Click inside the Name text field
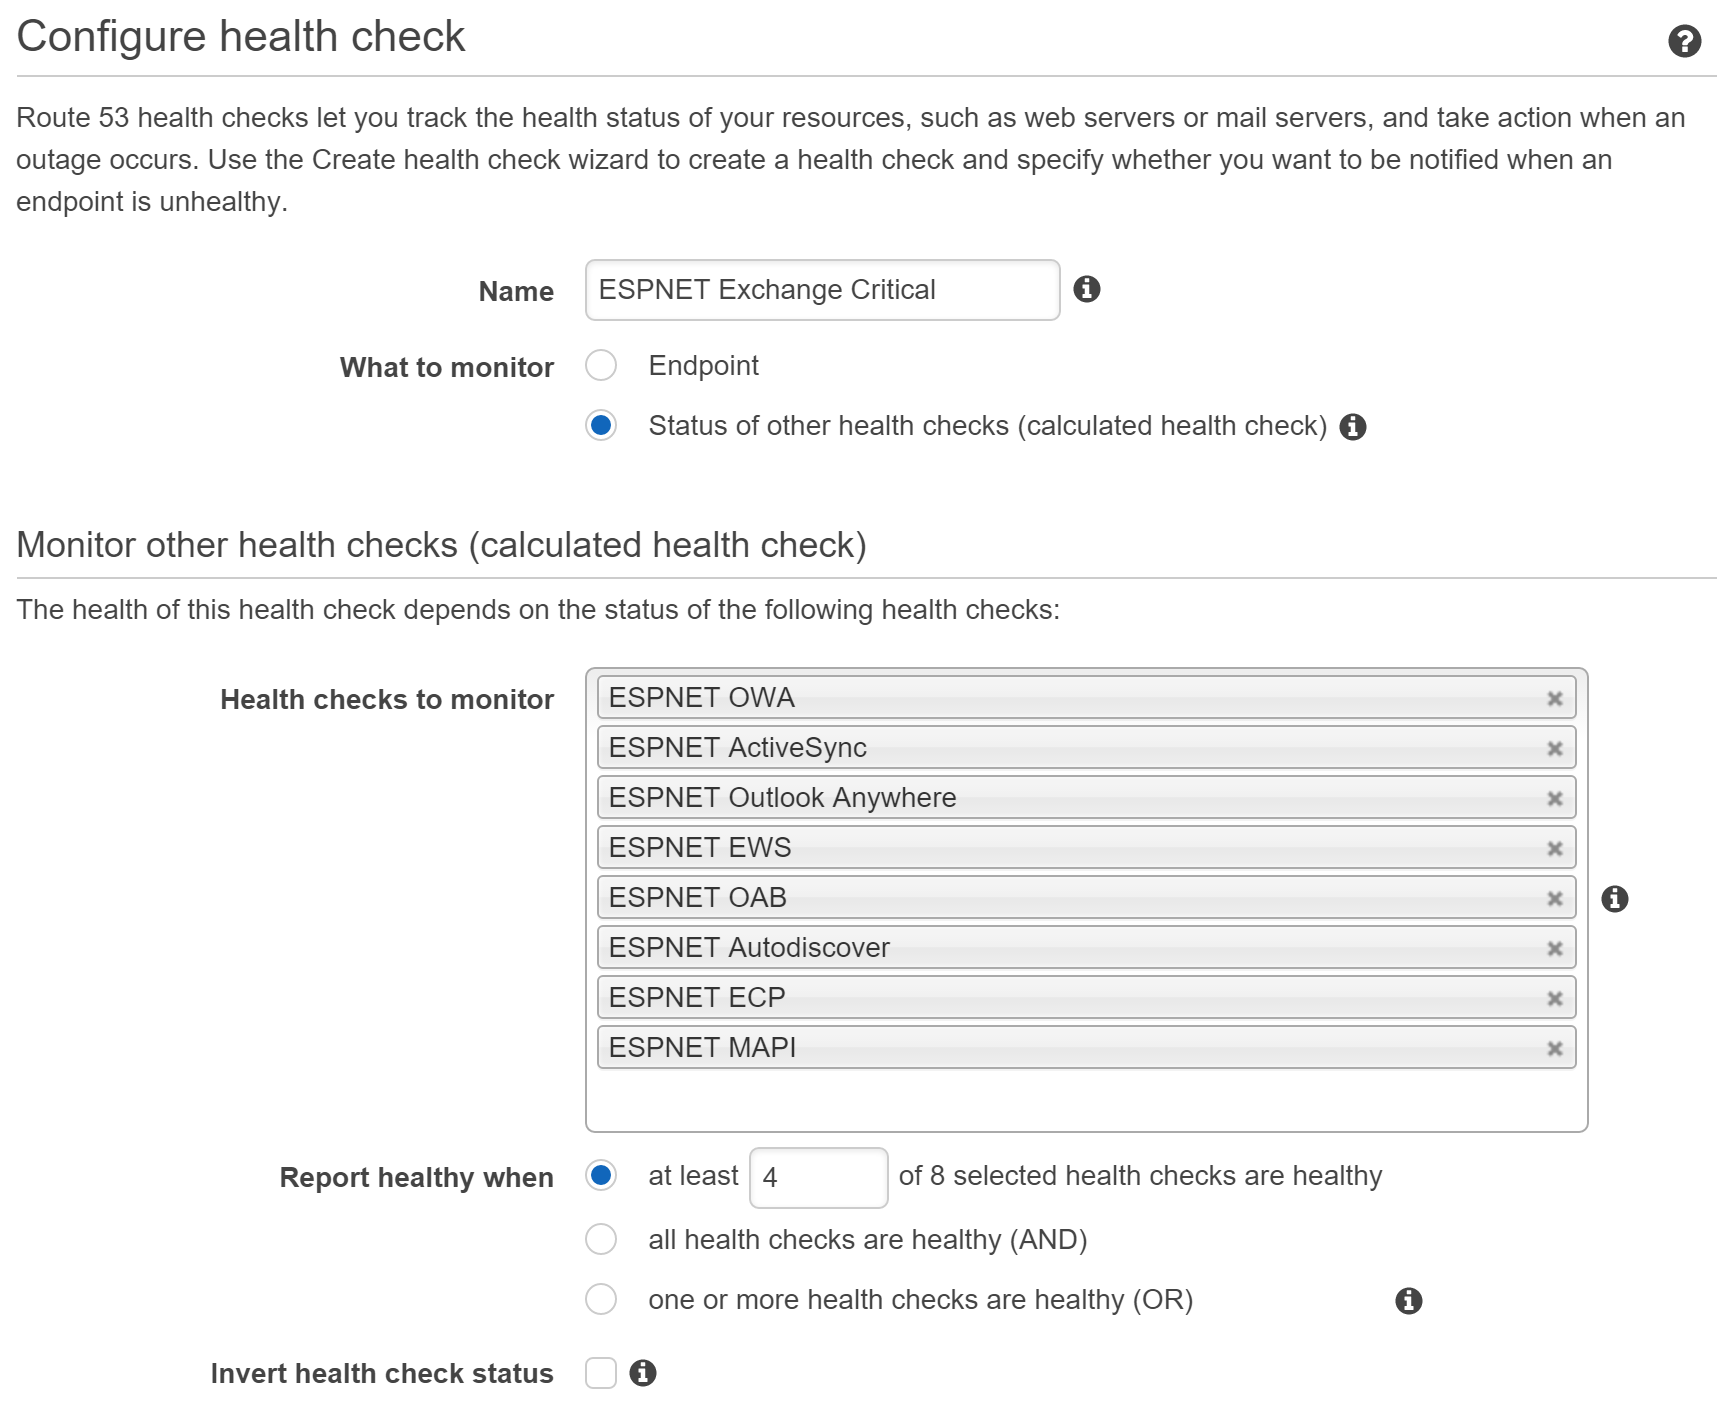1736x1426 pixels. [x=820, y=290]
